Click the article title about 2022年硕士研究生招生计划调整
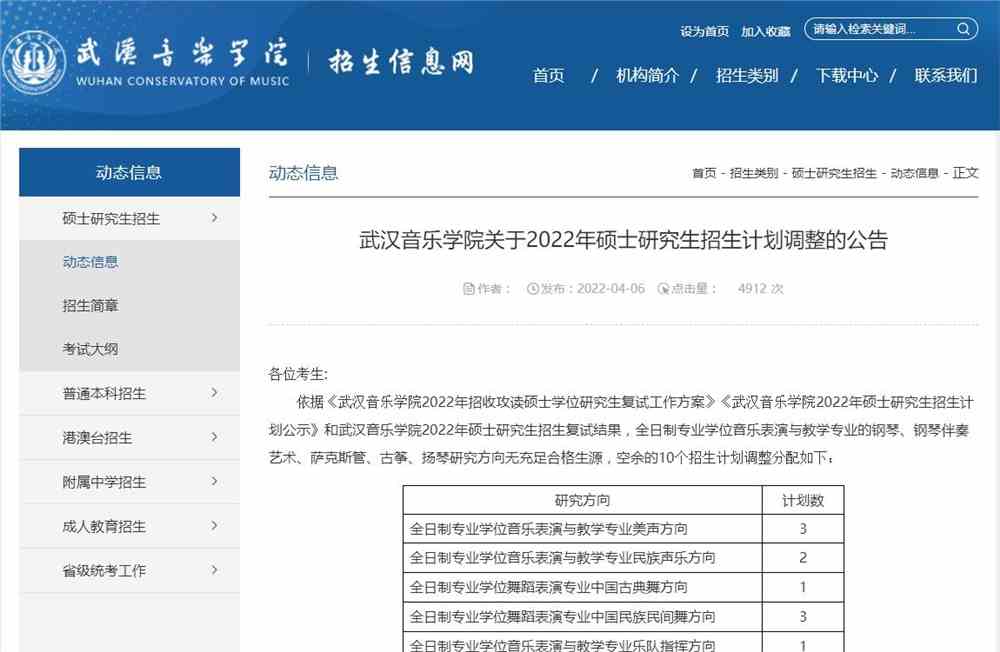Screen dimensions: 1000x652 [623, 240]
